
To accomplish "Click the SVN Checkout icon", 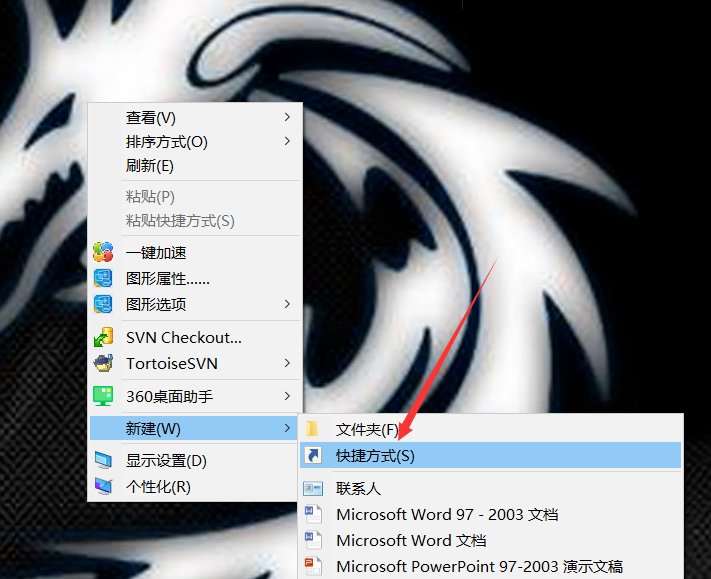I will click(x=103, y=337).
